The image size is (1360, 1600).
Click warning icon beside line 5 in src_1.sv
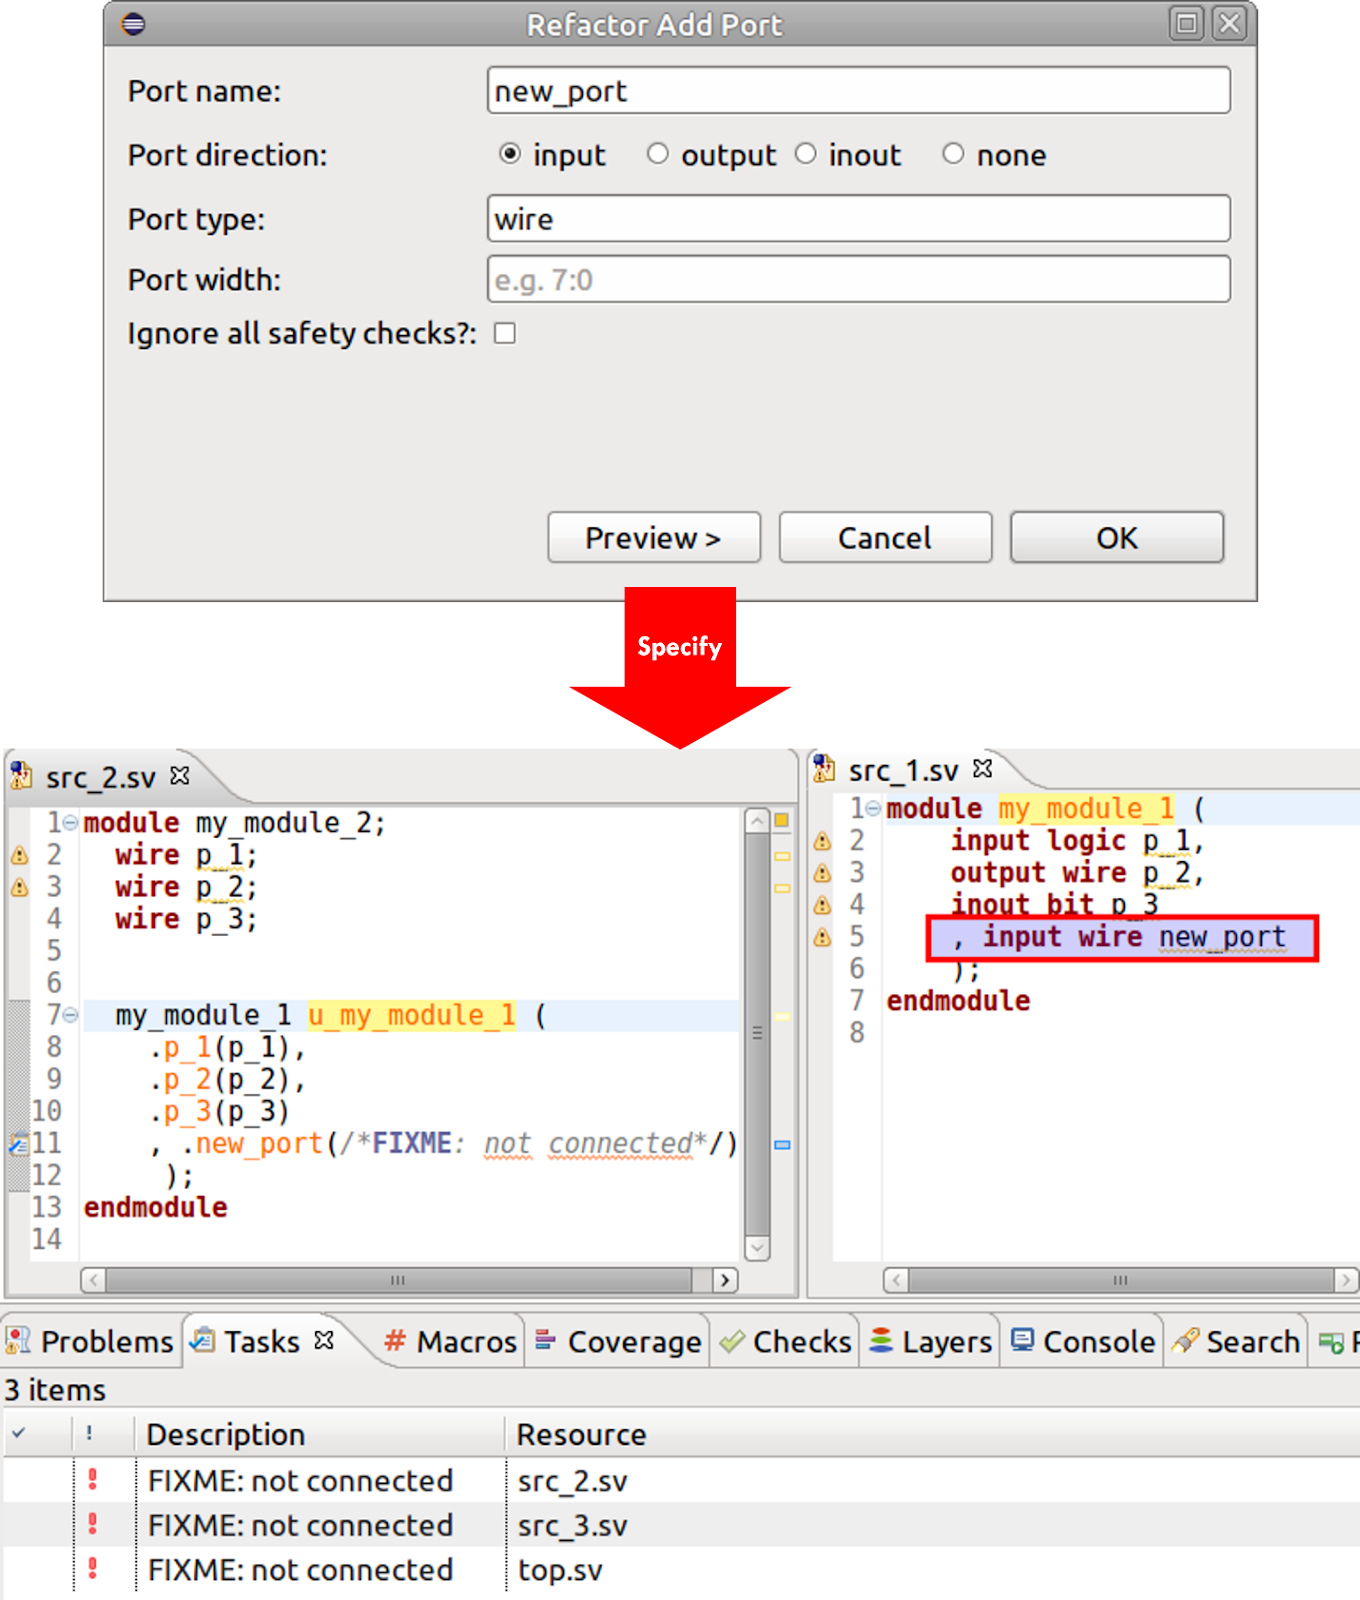pyautogui.click(x=823, y=937)
